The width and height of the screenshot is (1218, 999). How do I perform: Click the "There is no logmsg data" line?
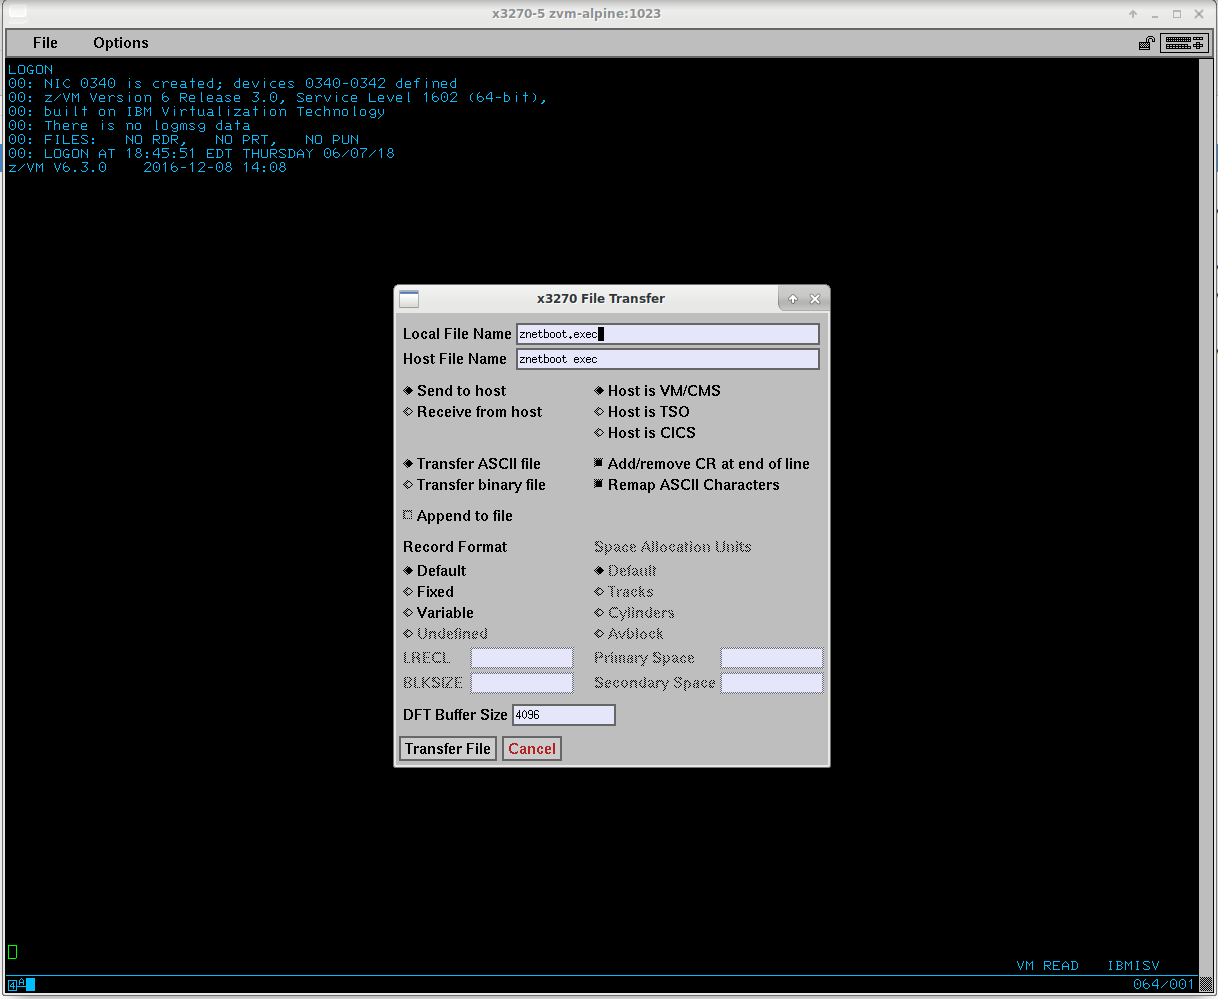pyautogui.click(x=129, y=126)
